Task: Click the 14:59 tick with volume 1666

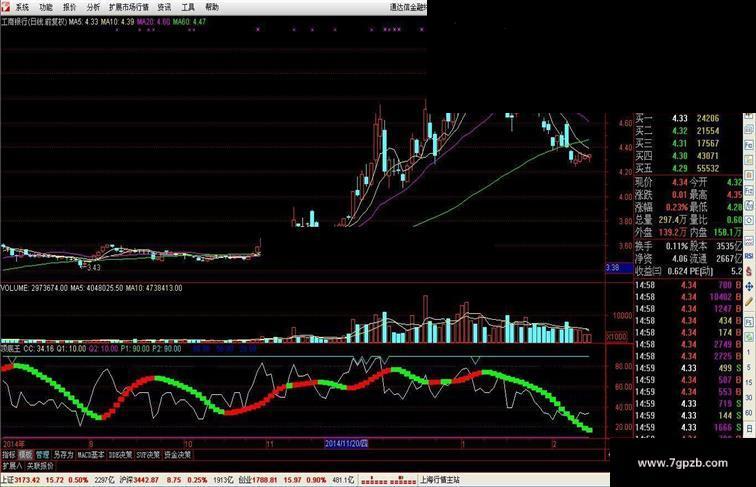Action: [688, 427]
